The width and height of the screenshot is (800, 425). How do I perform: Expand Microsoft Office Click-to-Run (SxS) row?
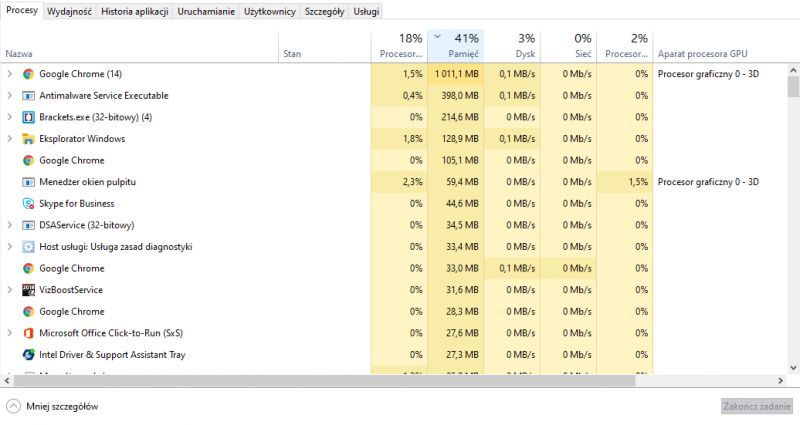click(x=9, y=333)
